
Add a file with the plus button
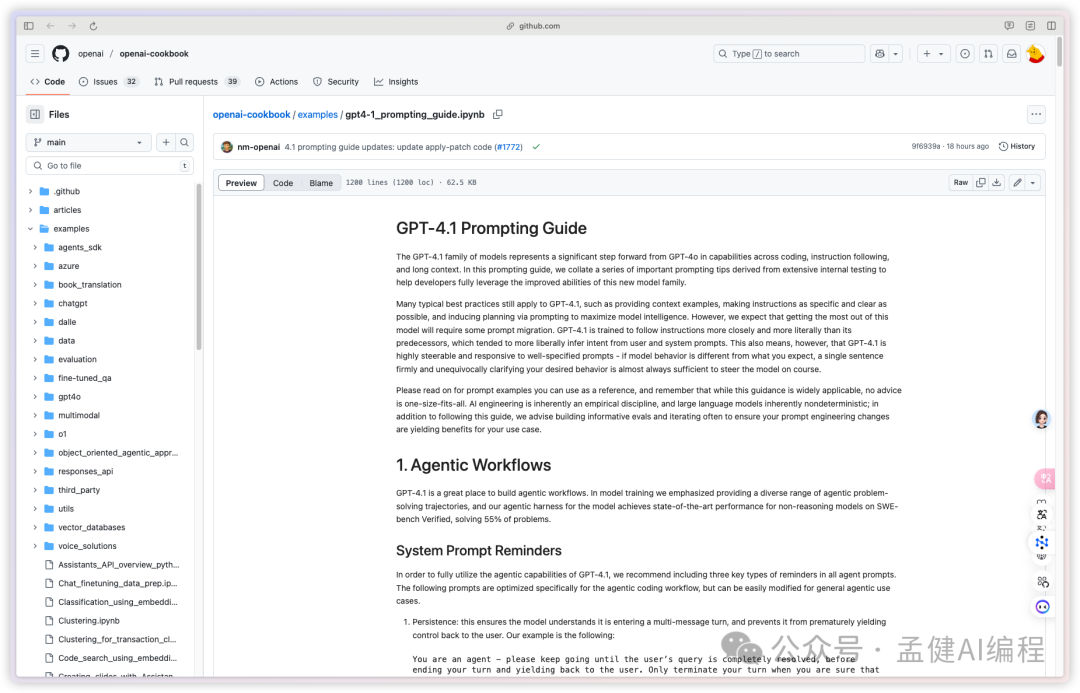tap(166, 143)
